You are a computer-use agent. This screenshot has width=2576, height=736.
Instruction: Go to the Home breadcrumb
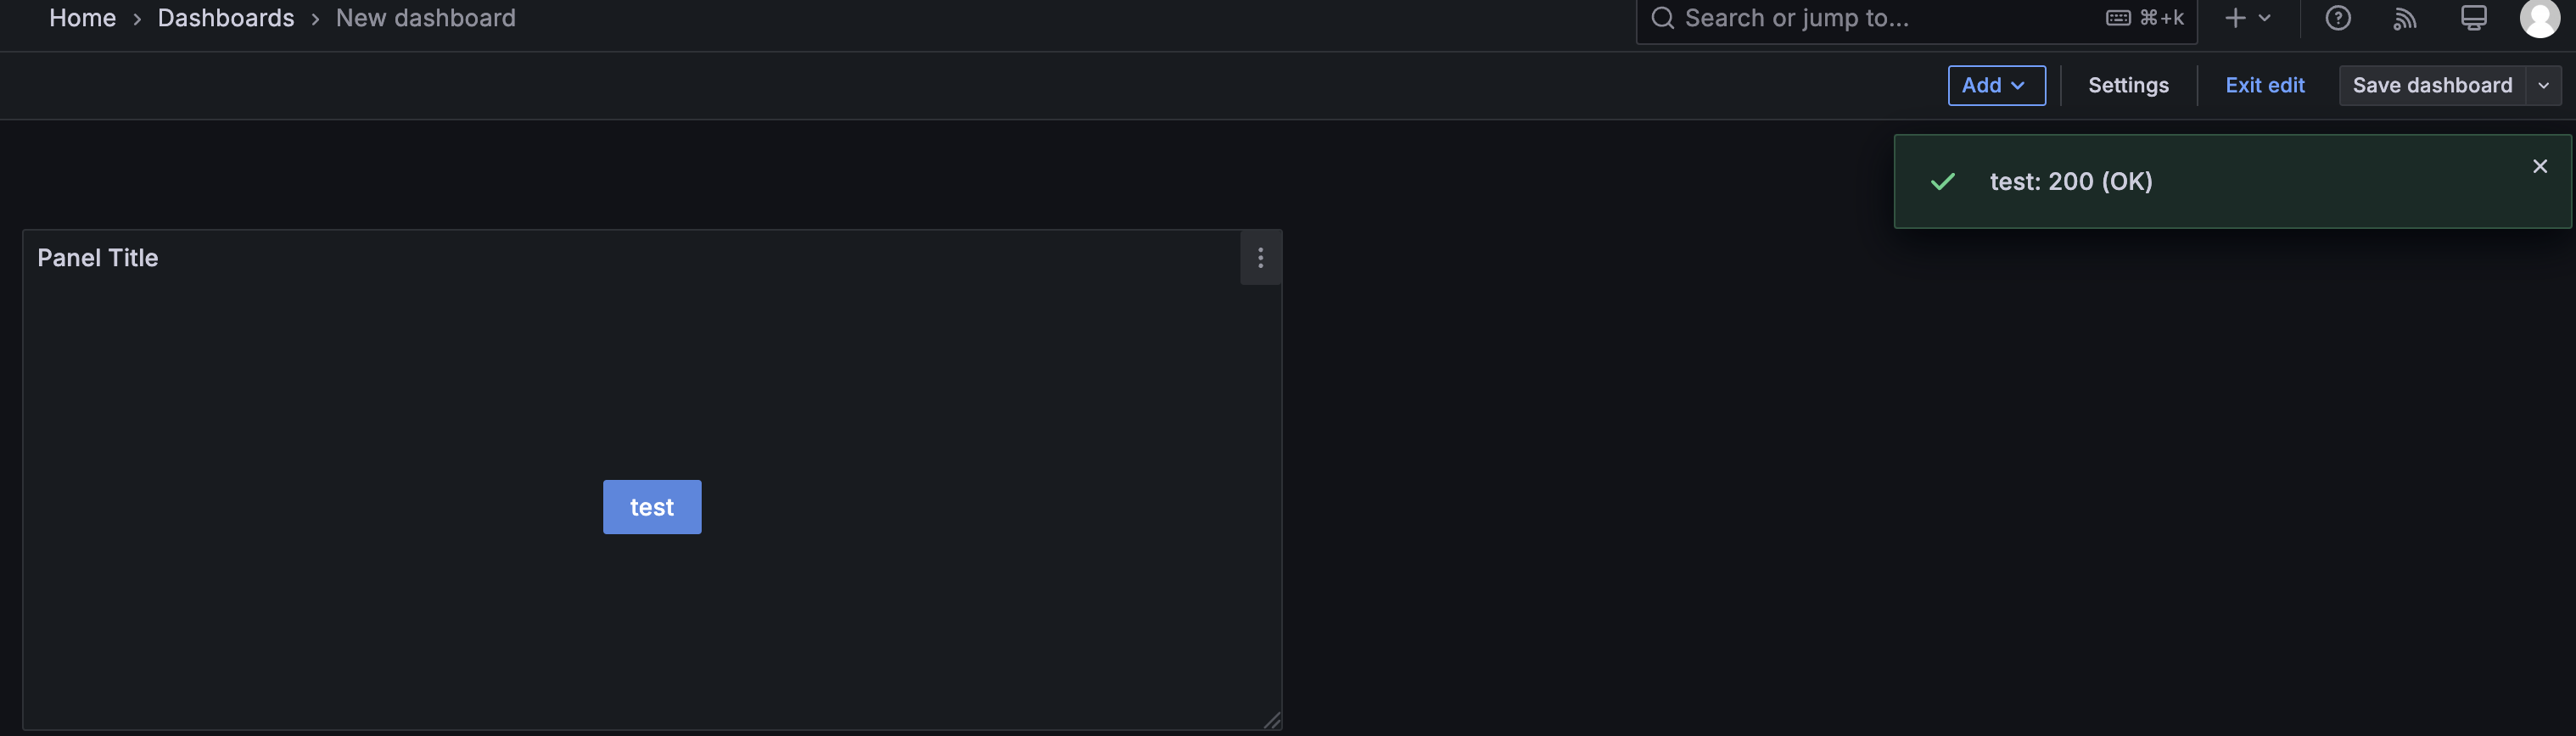tap(82, 18)
